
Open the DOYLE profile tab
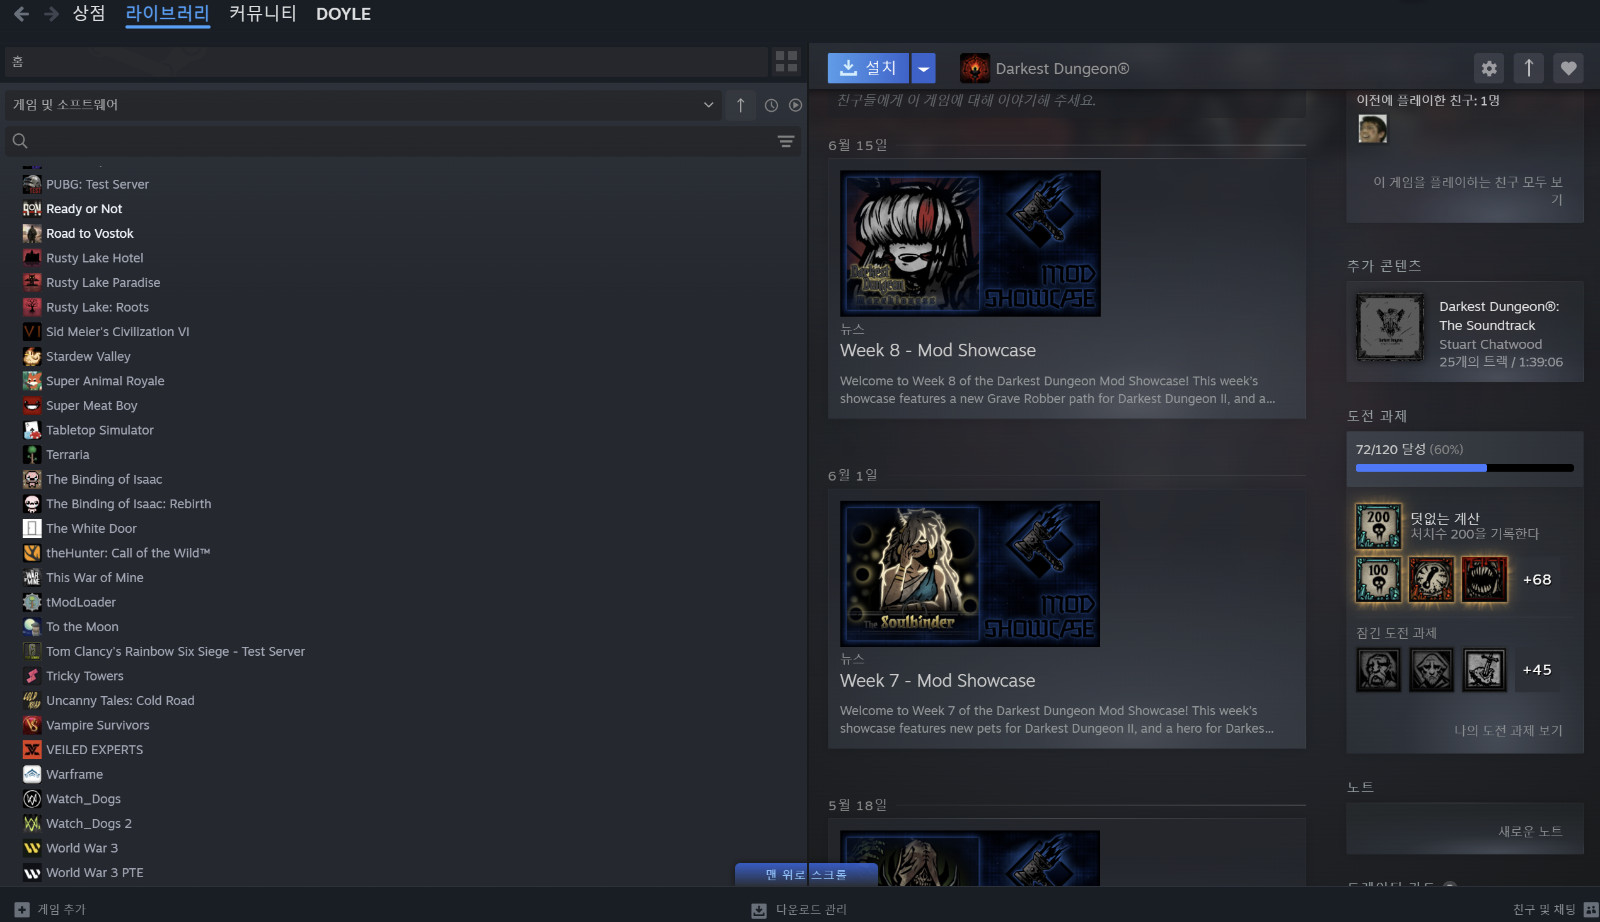[343, 14]
